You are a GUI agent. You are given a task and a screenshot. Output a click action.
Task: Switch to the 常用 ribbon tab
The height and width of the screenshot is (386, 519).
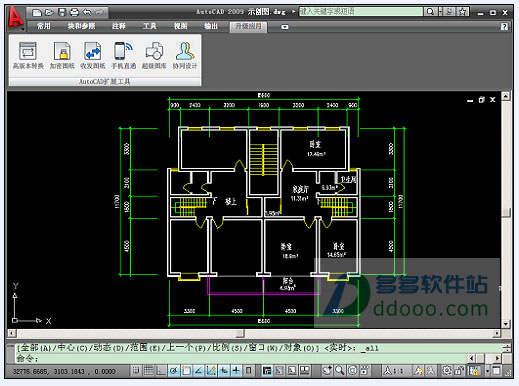pyautogui.click(x=44, y=26)
